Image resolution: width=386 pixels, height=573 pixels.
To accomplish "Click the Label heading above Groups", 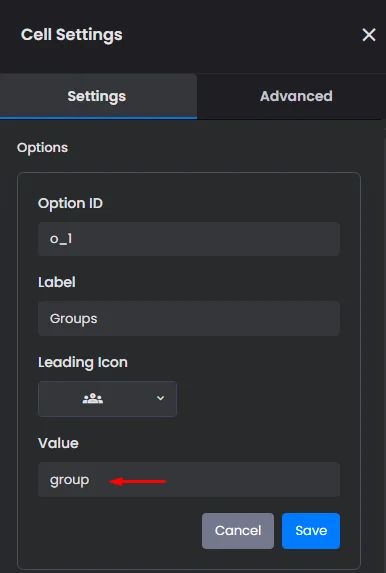I will pyautogui.click(x=57, y=282).
